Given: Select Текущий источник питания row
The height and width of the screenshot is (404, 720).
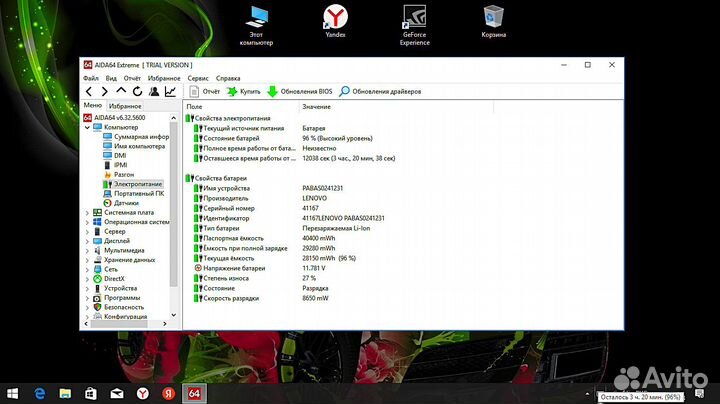Looking at the screenshot, I should tap(259, 129).
